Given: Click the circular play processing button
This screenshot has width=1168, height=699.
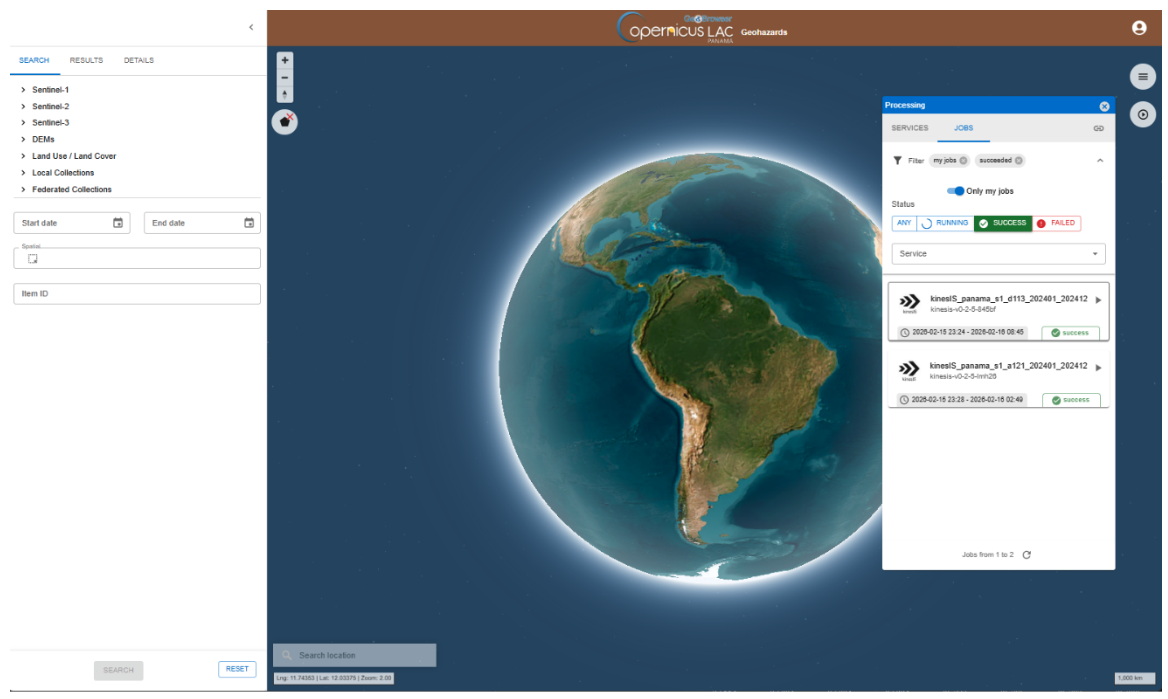Looking at the screenshot, I should 1142,115.
